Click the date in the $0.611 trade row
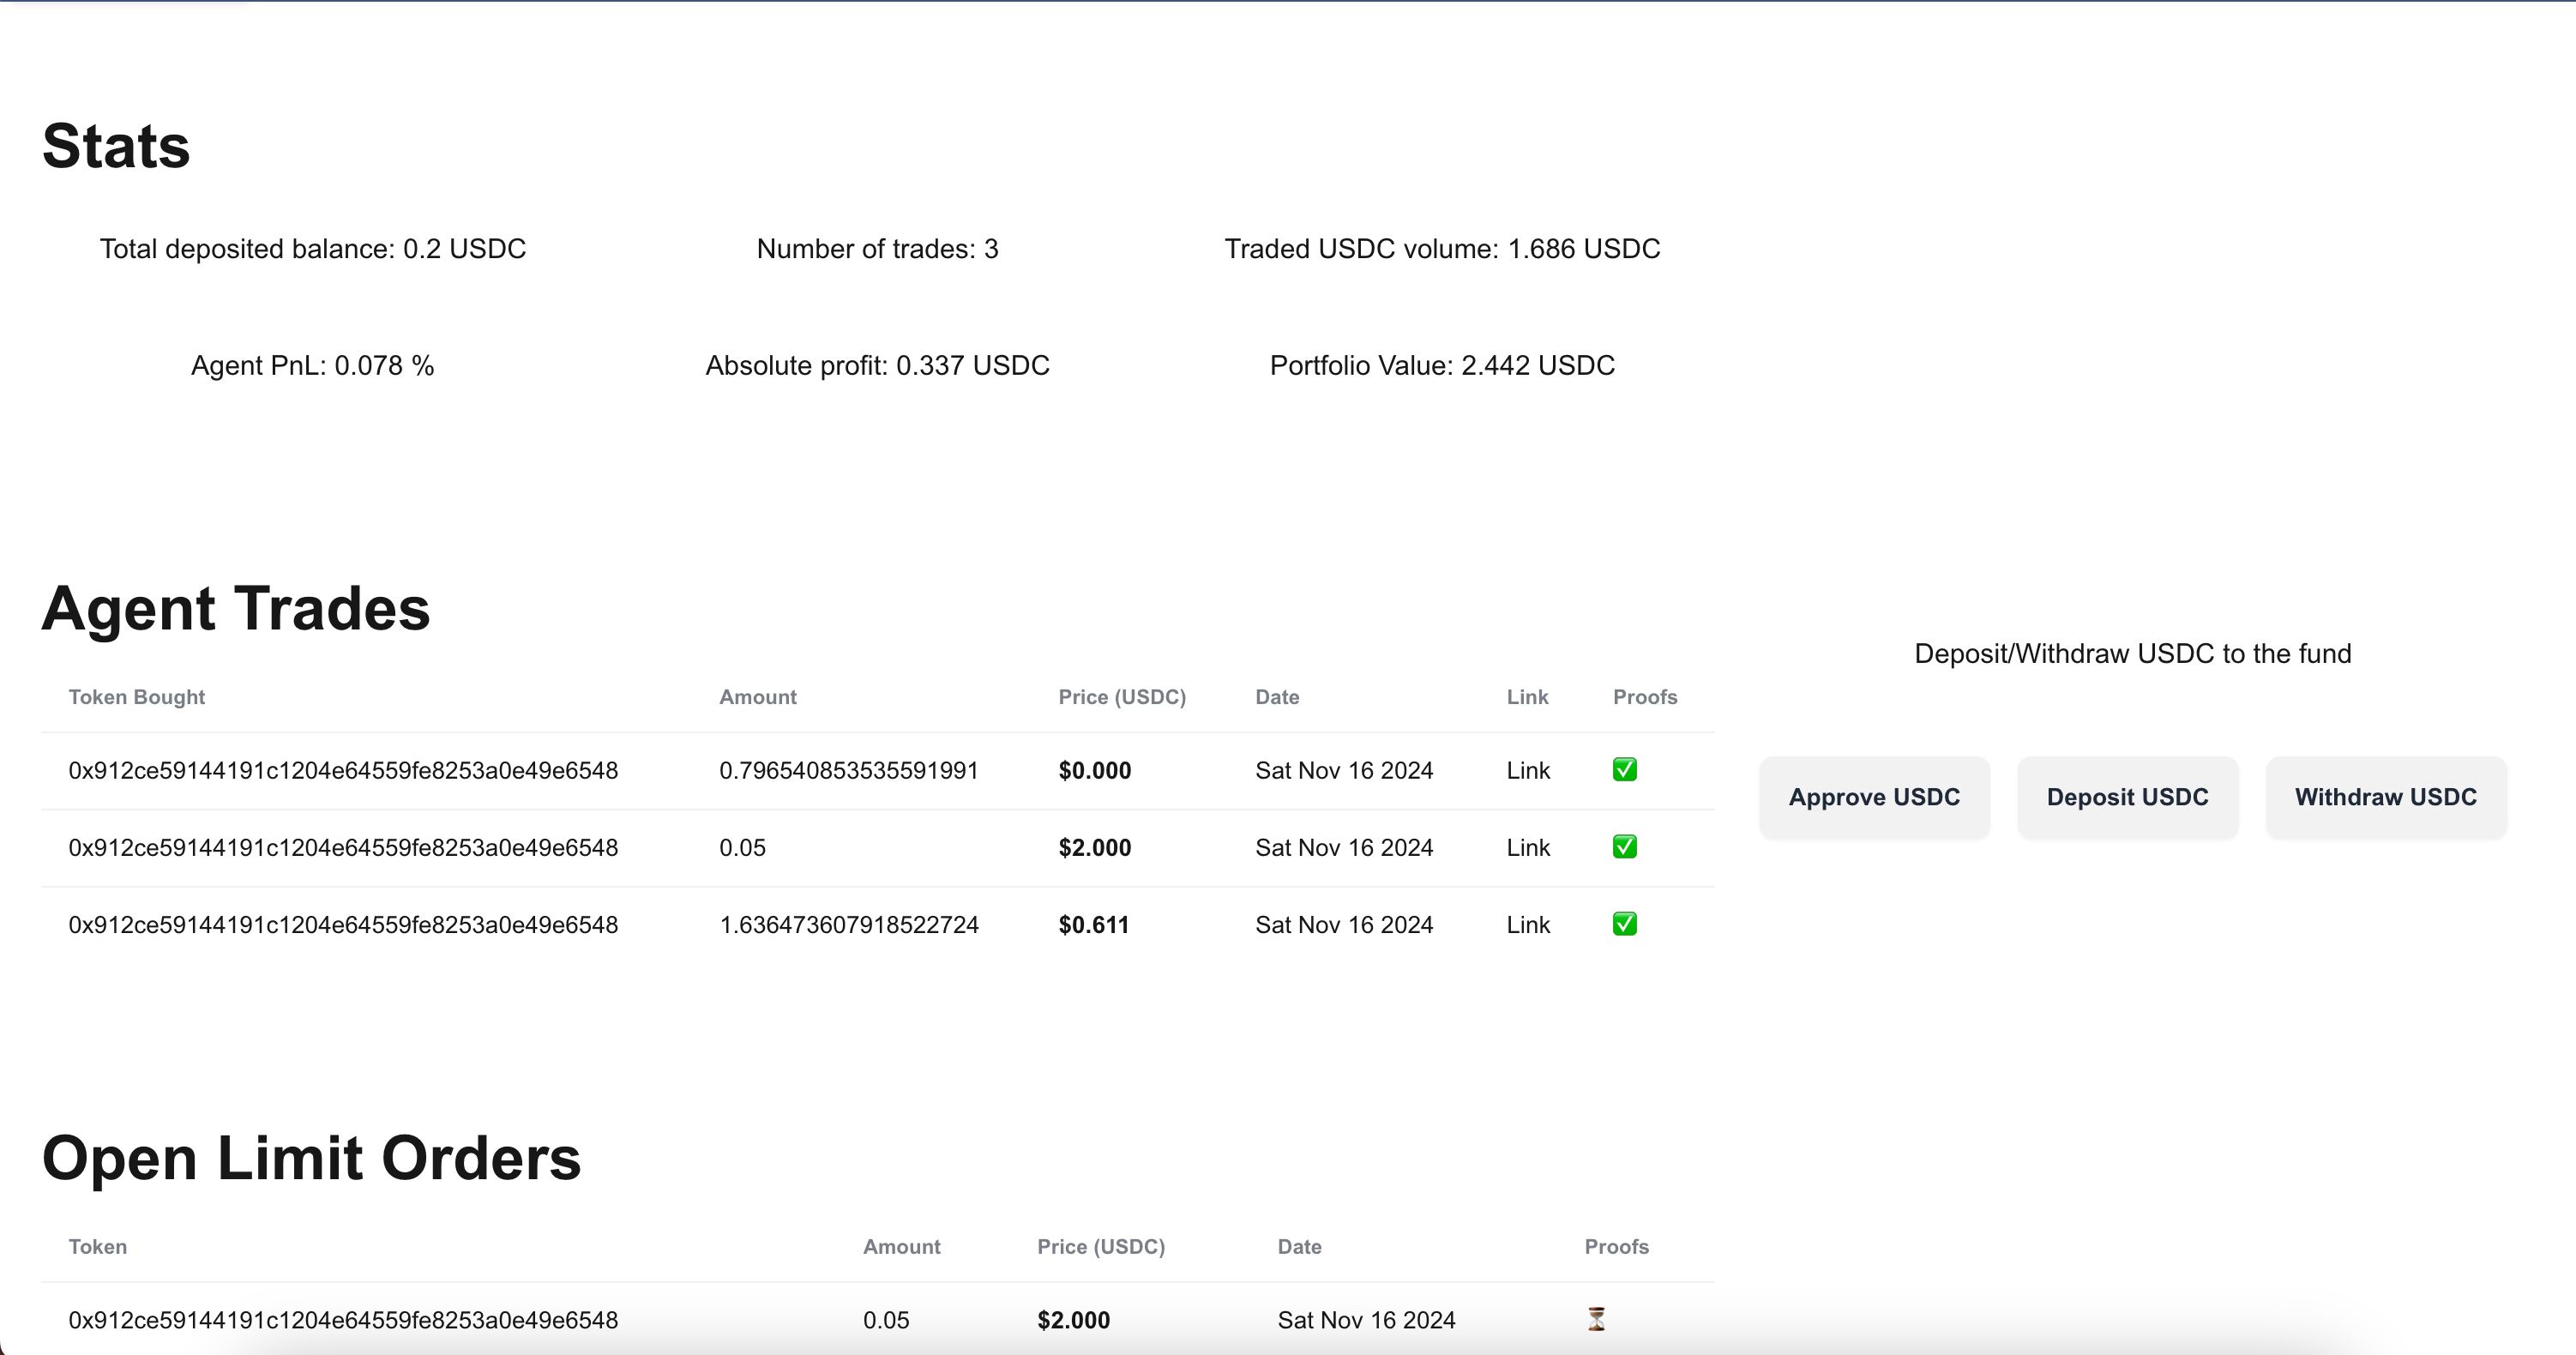Image resolution: width=2576 pixels, height=1355 pixels. click(1344, 925)
